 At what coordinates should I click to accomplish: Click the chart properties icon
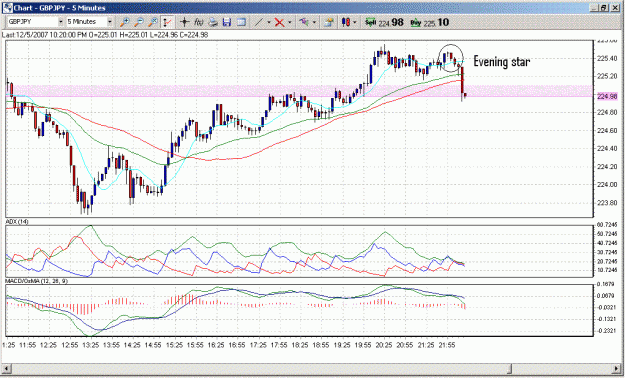(328, 22)
